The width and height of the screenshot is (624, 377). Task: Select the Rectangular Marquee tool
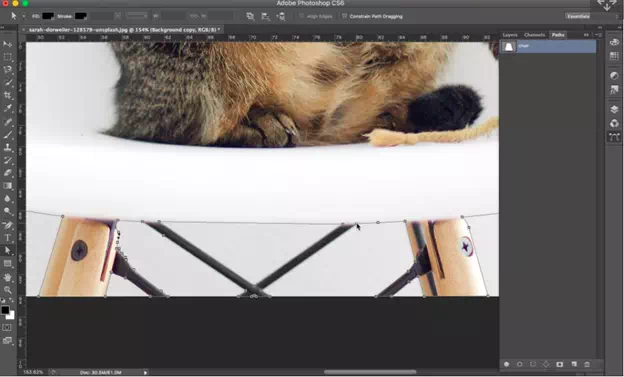8,57
